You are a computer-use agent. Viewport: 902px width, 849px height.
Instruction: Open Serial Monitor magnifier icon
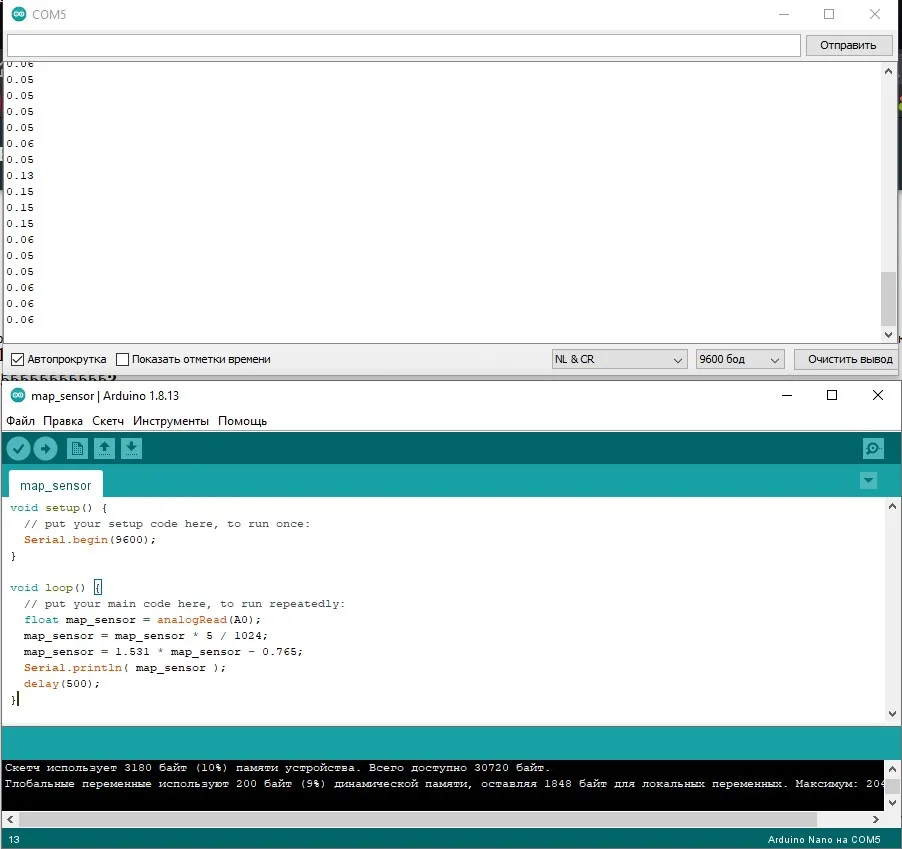click(x=872, y=449)
